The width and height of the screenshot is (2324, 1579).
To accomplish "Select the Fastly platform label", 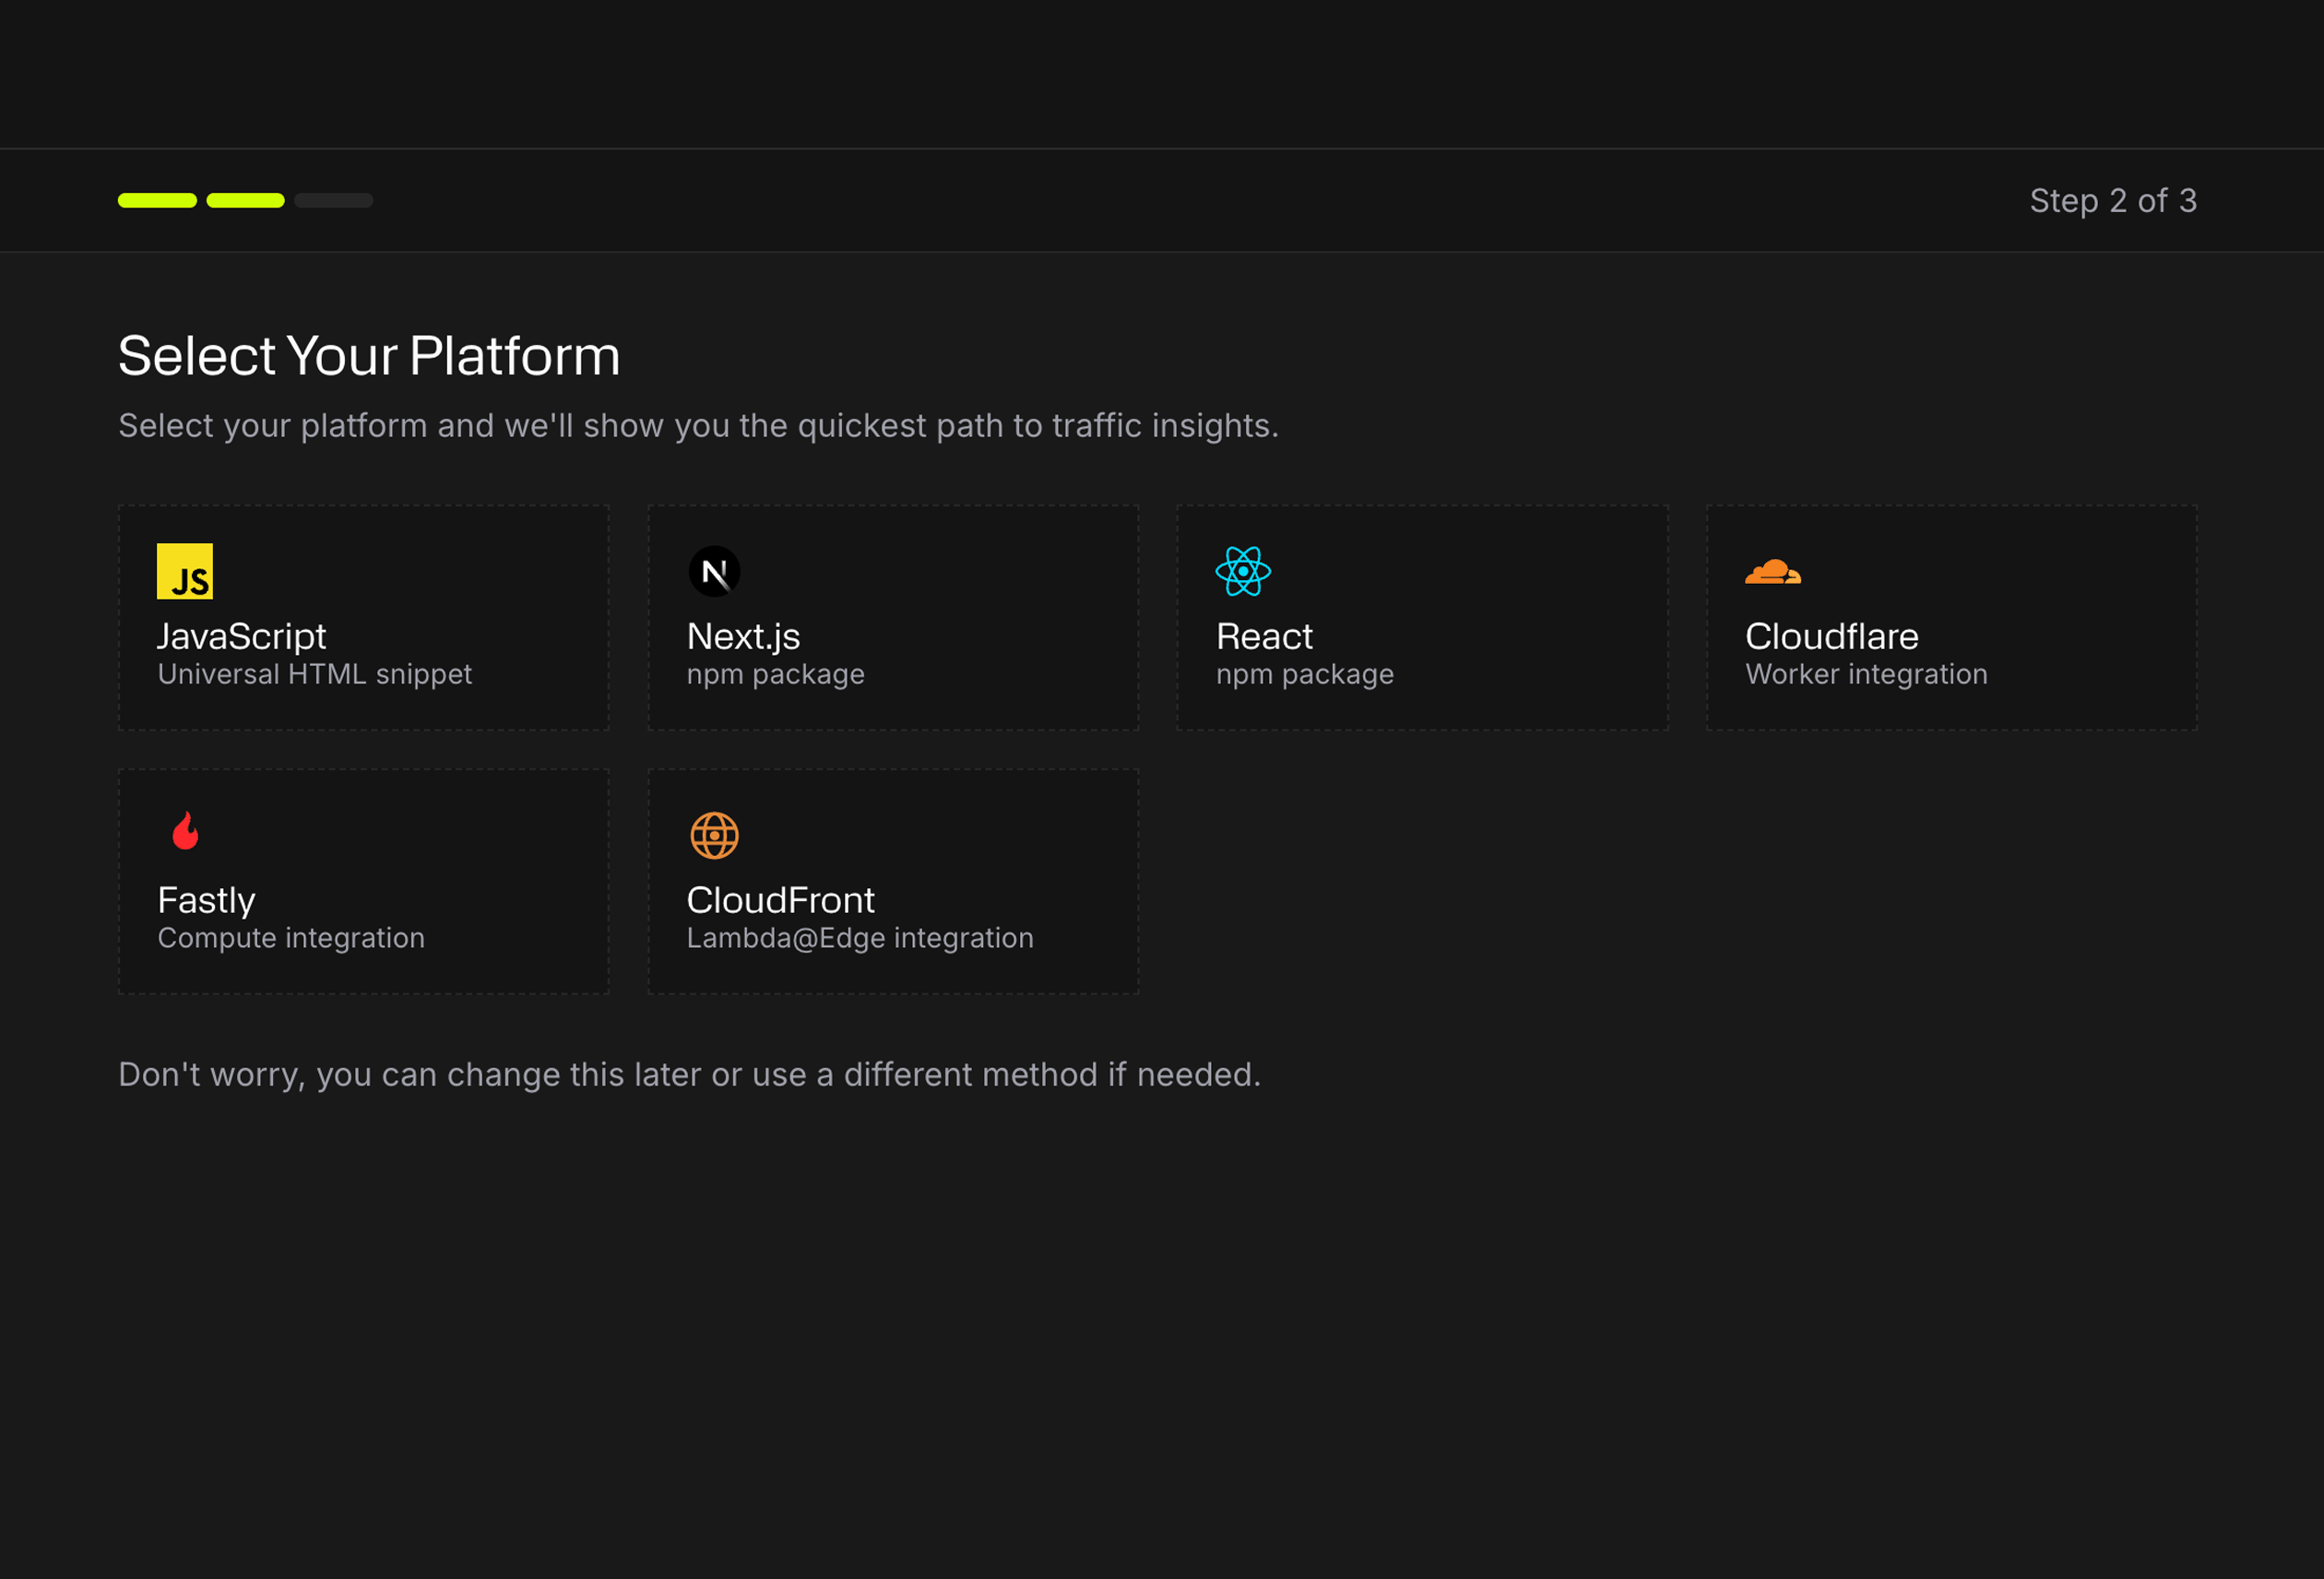I will coord(206,900).
